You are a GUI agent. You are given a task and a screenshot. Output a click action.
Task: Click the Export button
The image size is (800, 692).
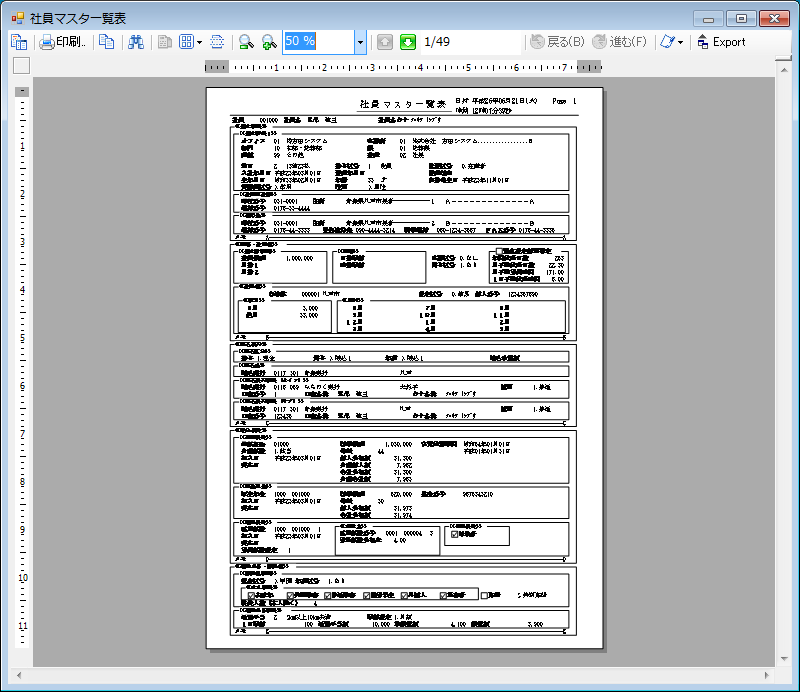[x=721, y=42]
